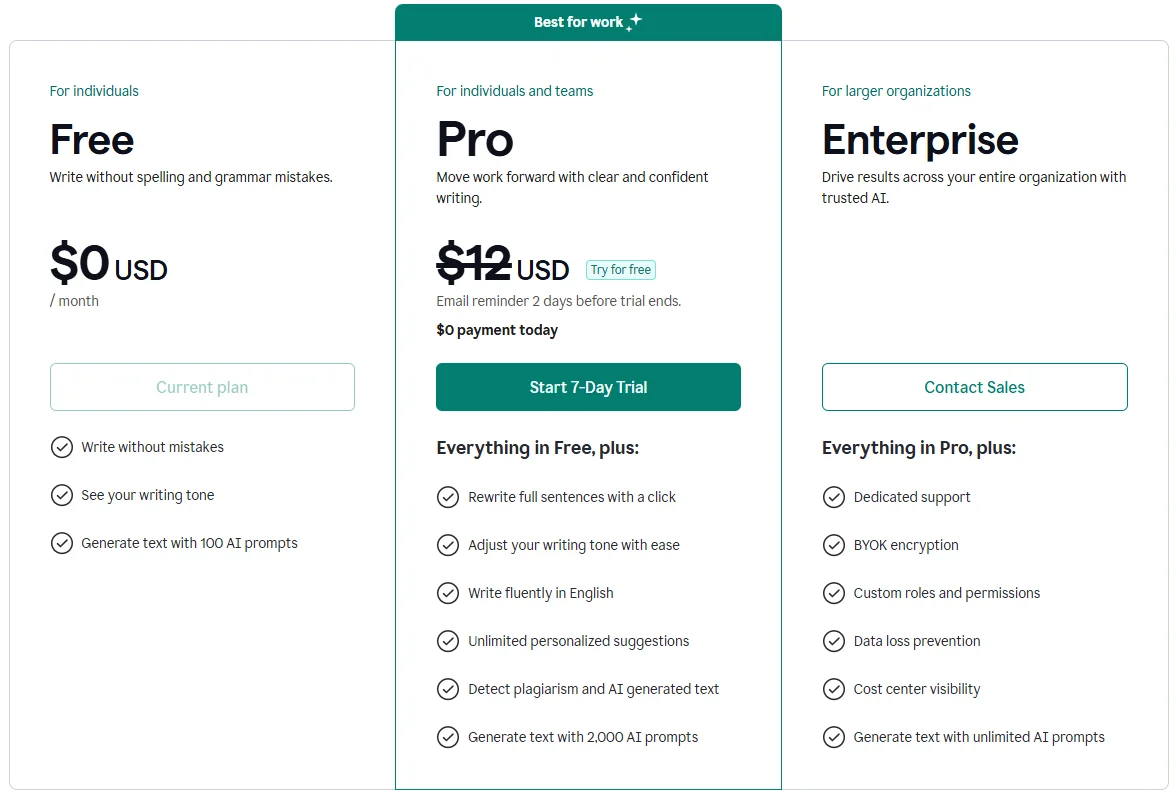Viewport: 1176px width, 793px height.
Task: Click the checkmark icon next to 'Unlimited personalized suggestions'
Action: [448, 641]
